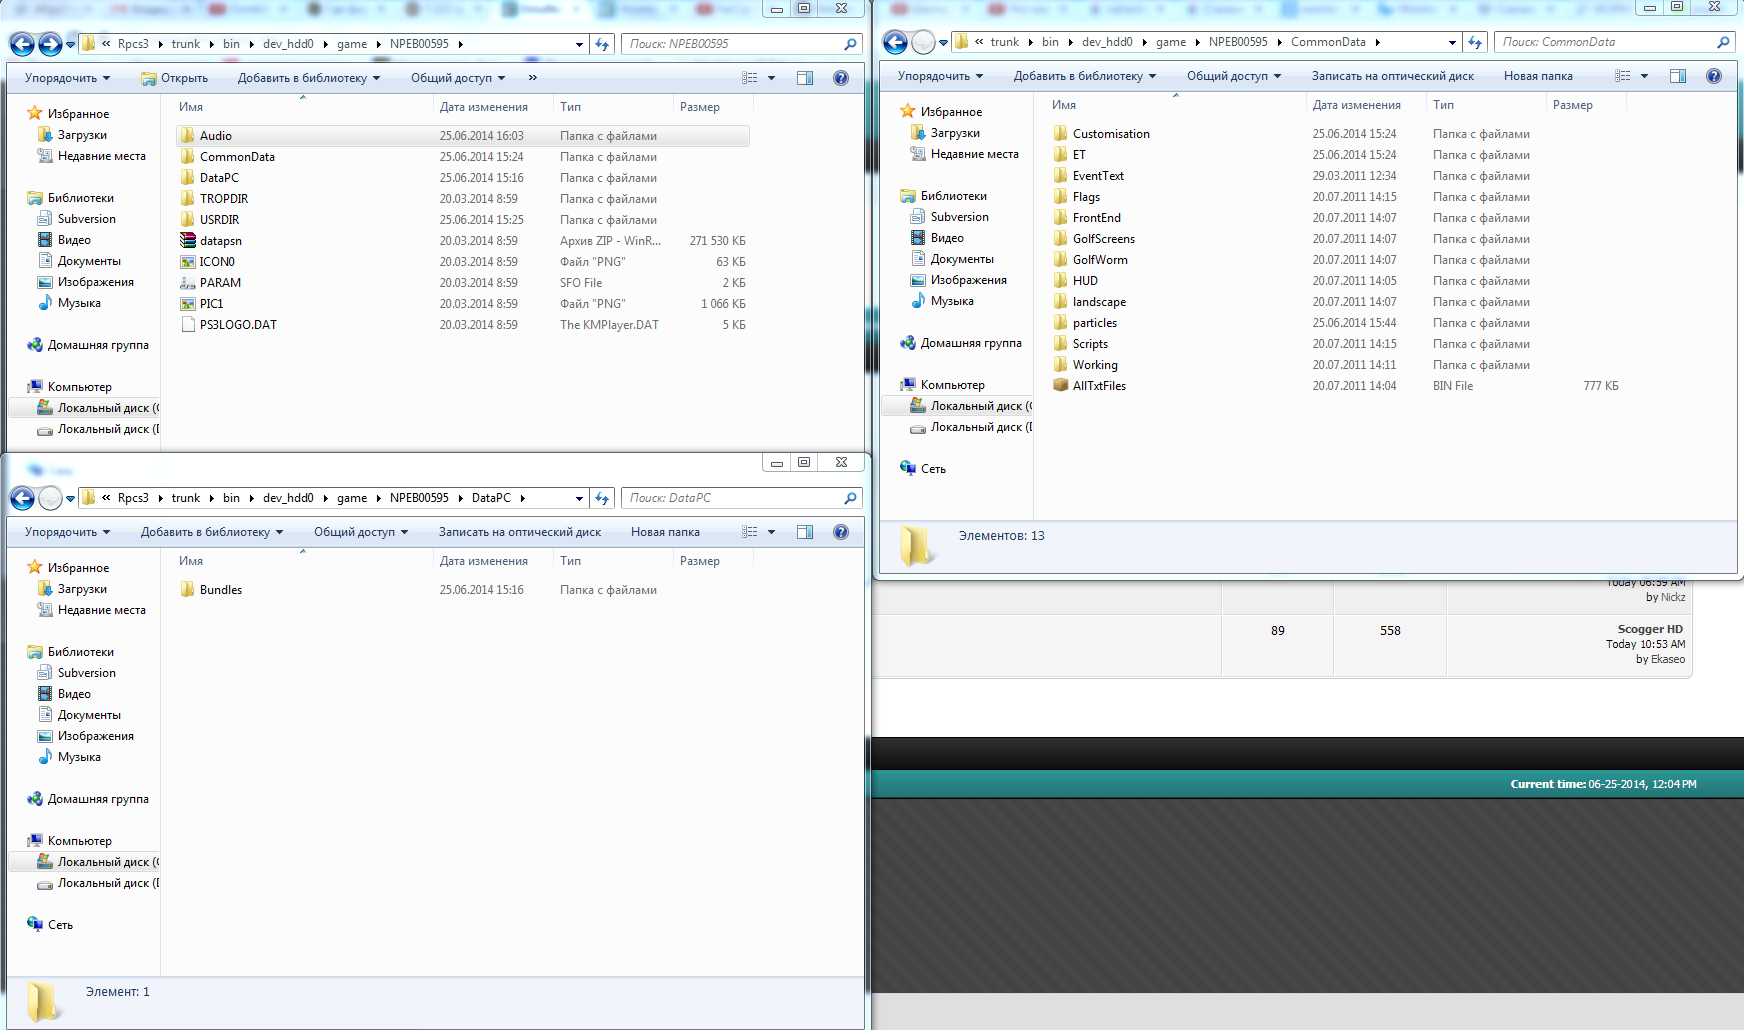Open Общий доступ menu in CommonData window

1233,76
